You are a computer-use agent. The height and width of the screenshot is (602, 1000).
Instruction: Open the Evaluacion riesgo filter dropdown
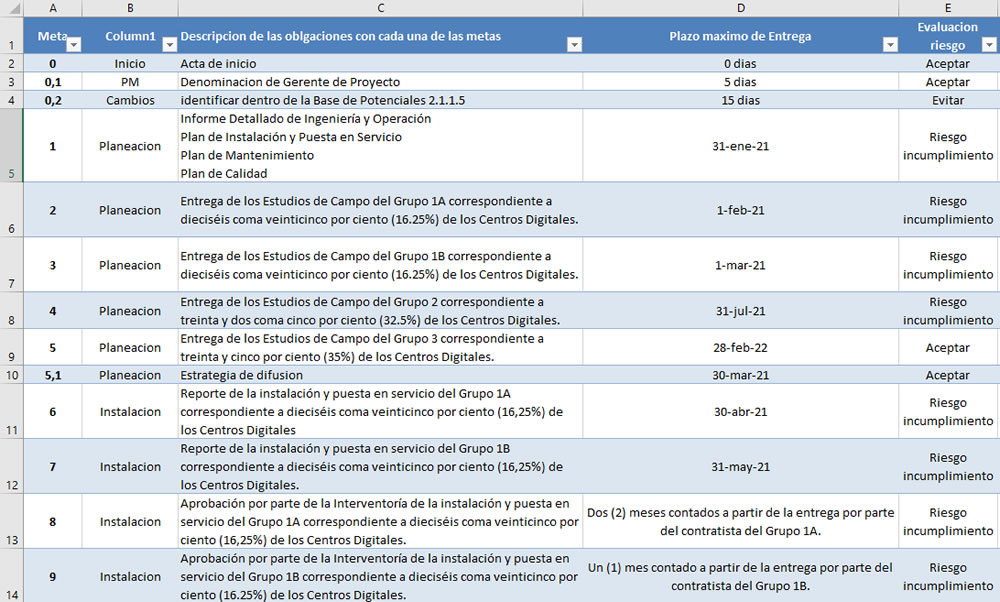pyautogui.click(x=989, y=45)
